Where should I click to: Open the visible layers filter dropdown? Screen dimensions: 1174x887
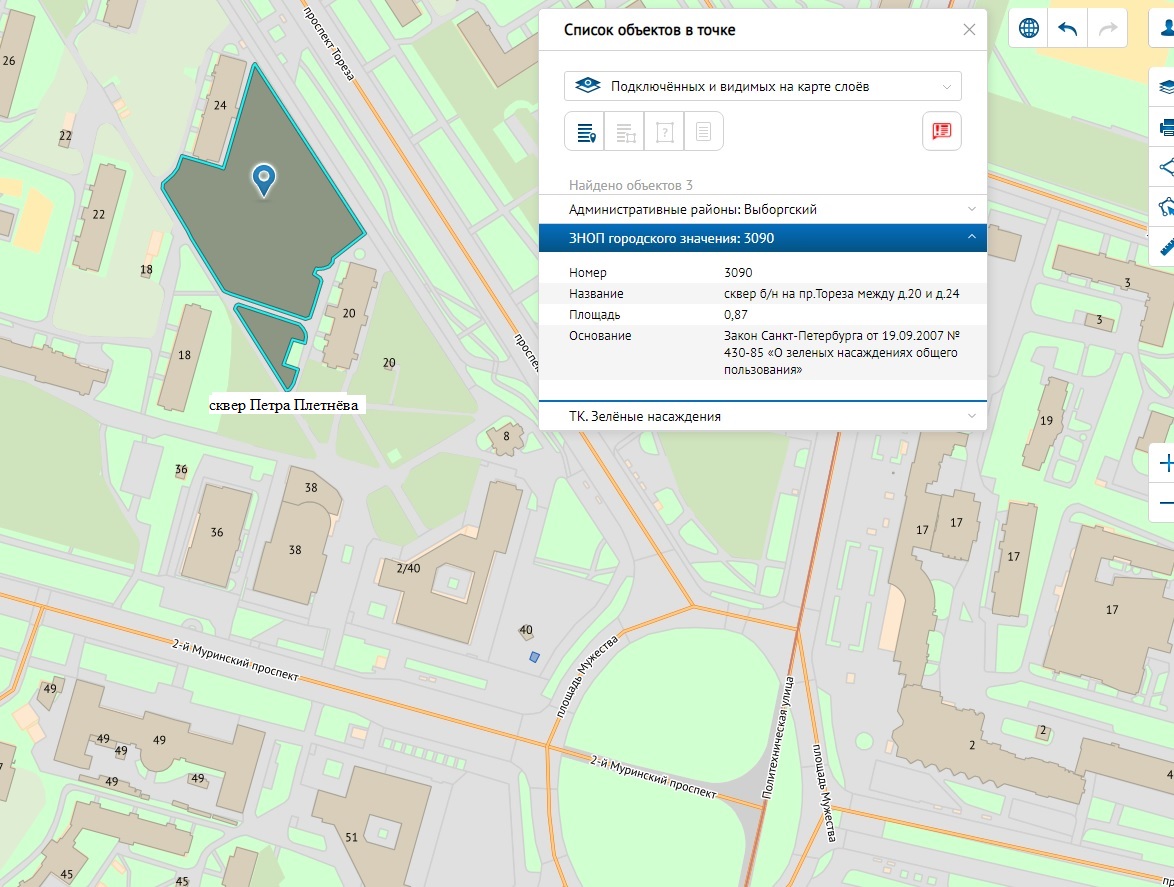click(763, 87)
